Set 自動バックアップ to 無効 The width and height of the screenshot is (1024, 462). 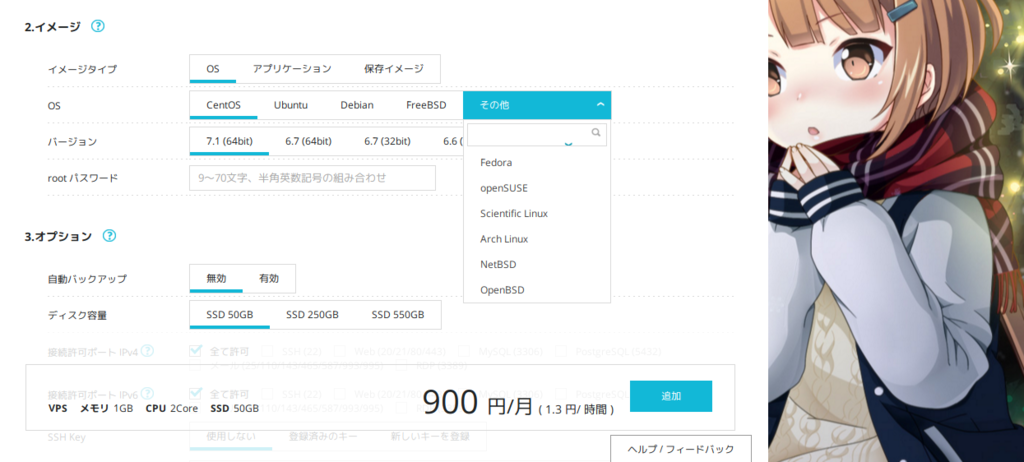click(216, 278)
